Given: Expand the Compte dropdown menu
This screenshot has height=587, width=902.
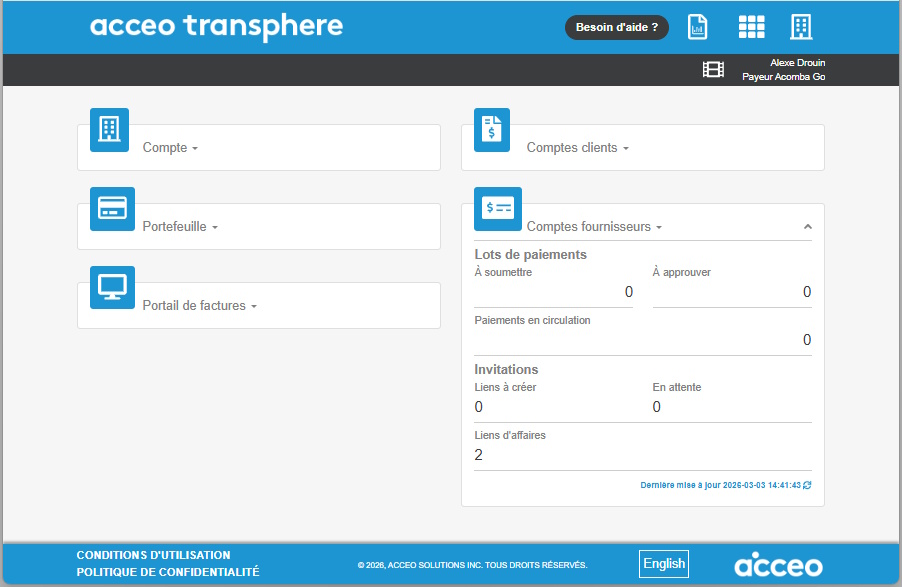Looking at the screenshot, I should coord(170,148).
